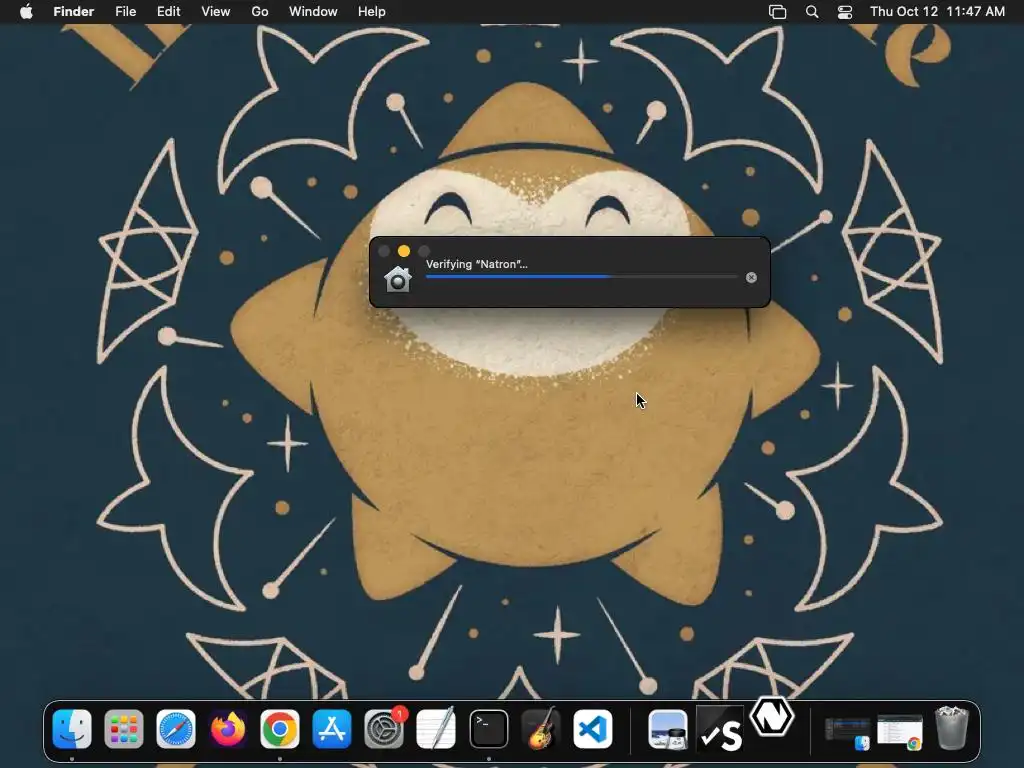Open the Trash in the Dock
Viewport: 1024px width, 768px height.
952,728
